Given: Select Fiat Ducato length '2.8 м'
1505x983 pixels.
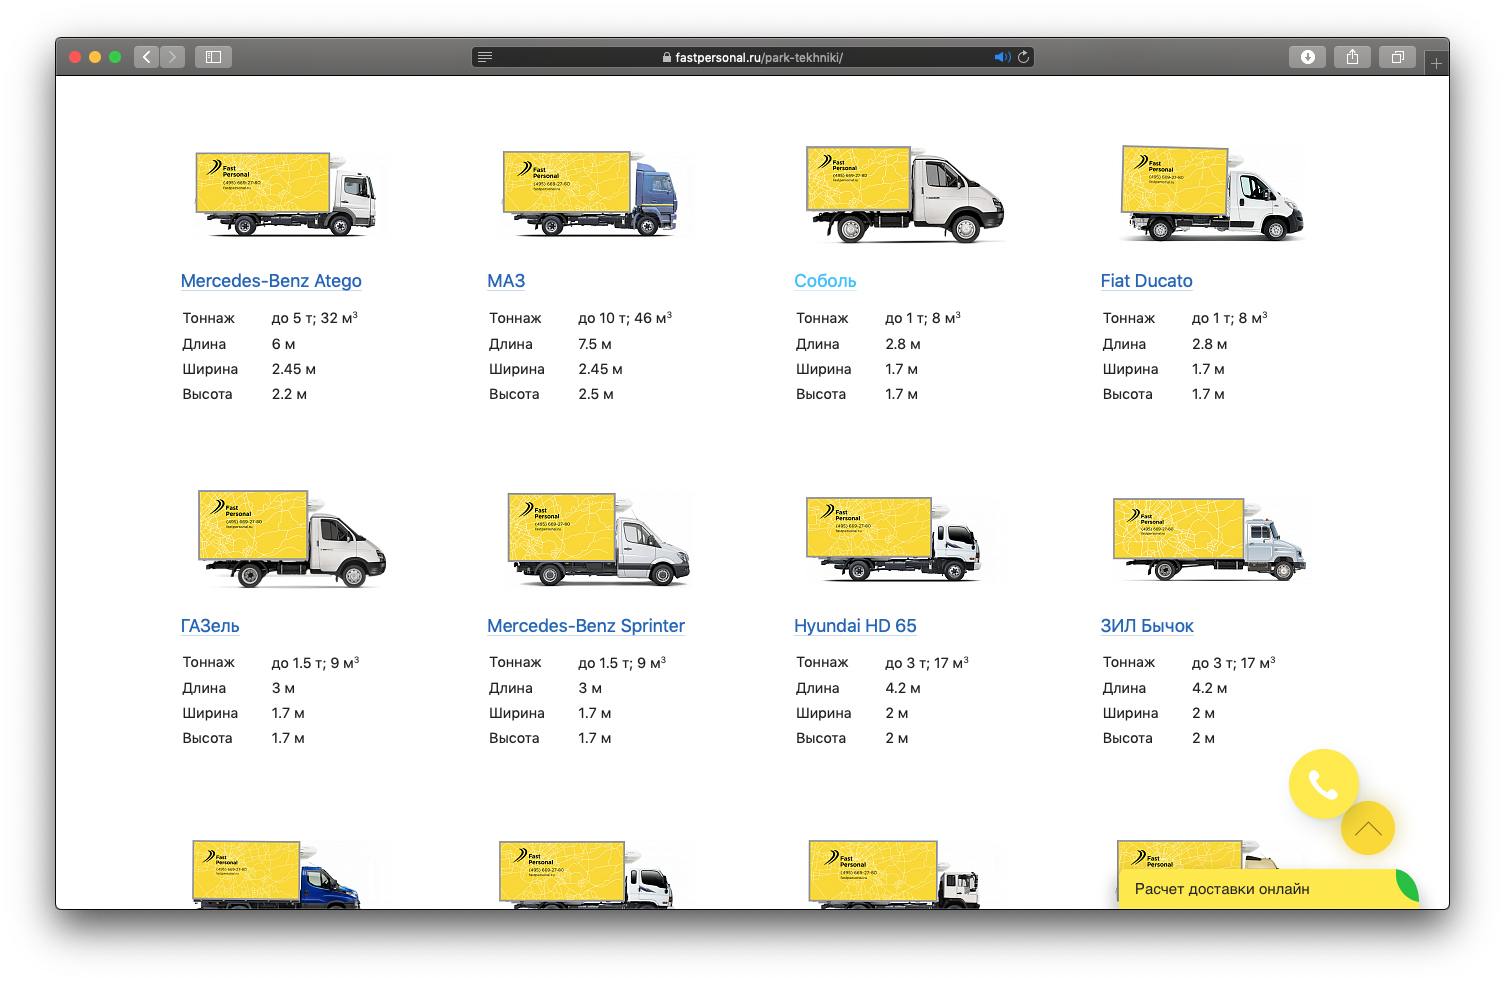Looking at the screenshot, I should [1210, 344].
